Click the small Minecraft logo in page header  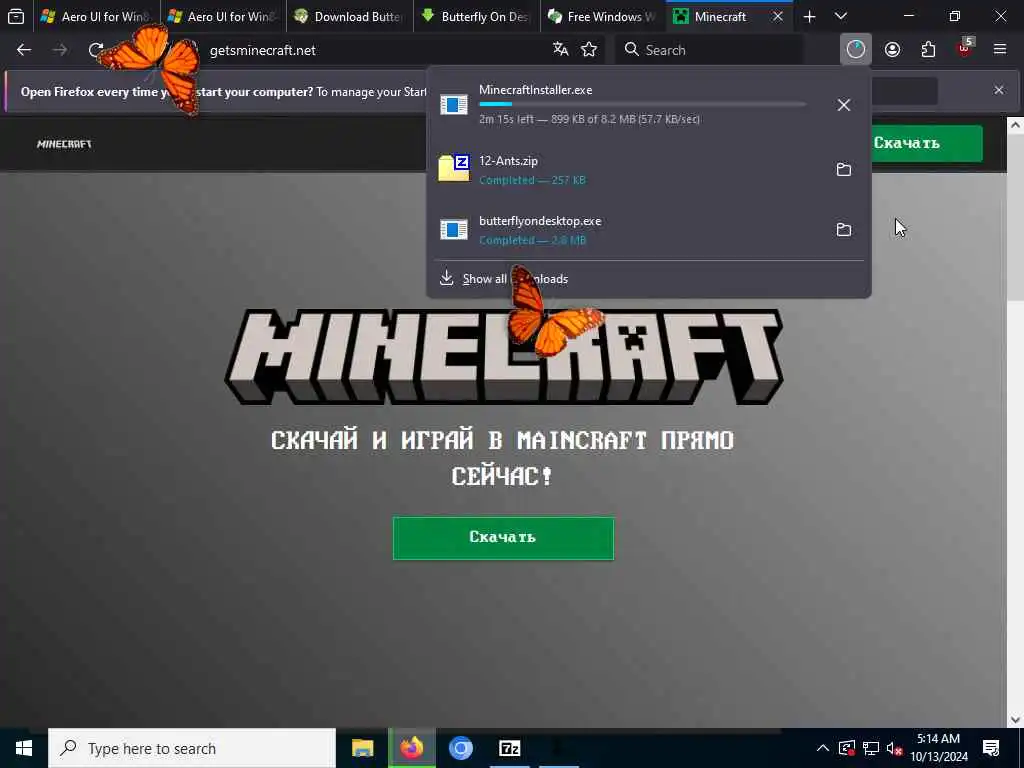coord(64,144)
